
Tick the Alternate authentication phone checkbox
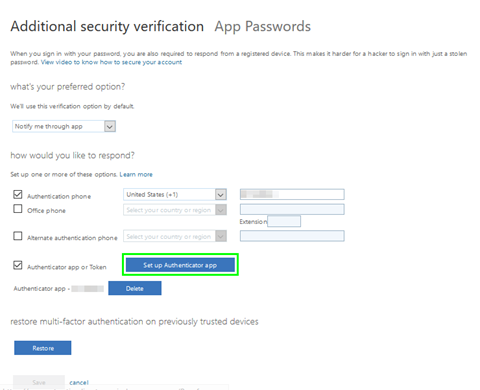pos(18,236)
